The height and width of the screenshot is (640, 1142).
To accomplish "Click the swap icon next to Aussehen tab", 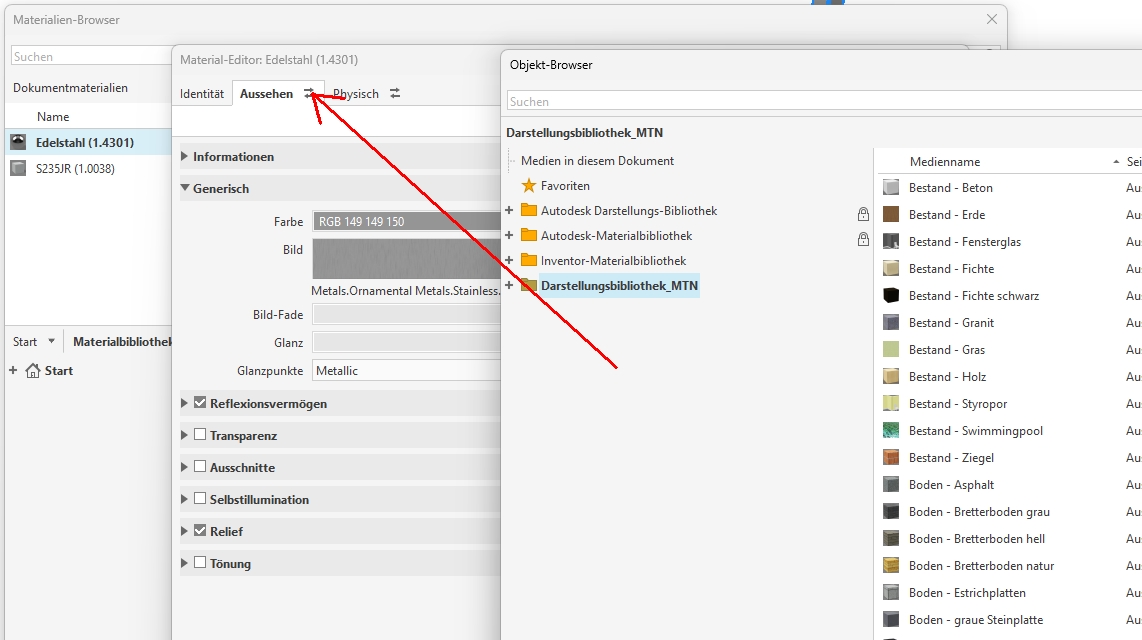I will point(310,93).
